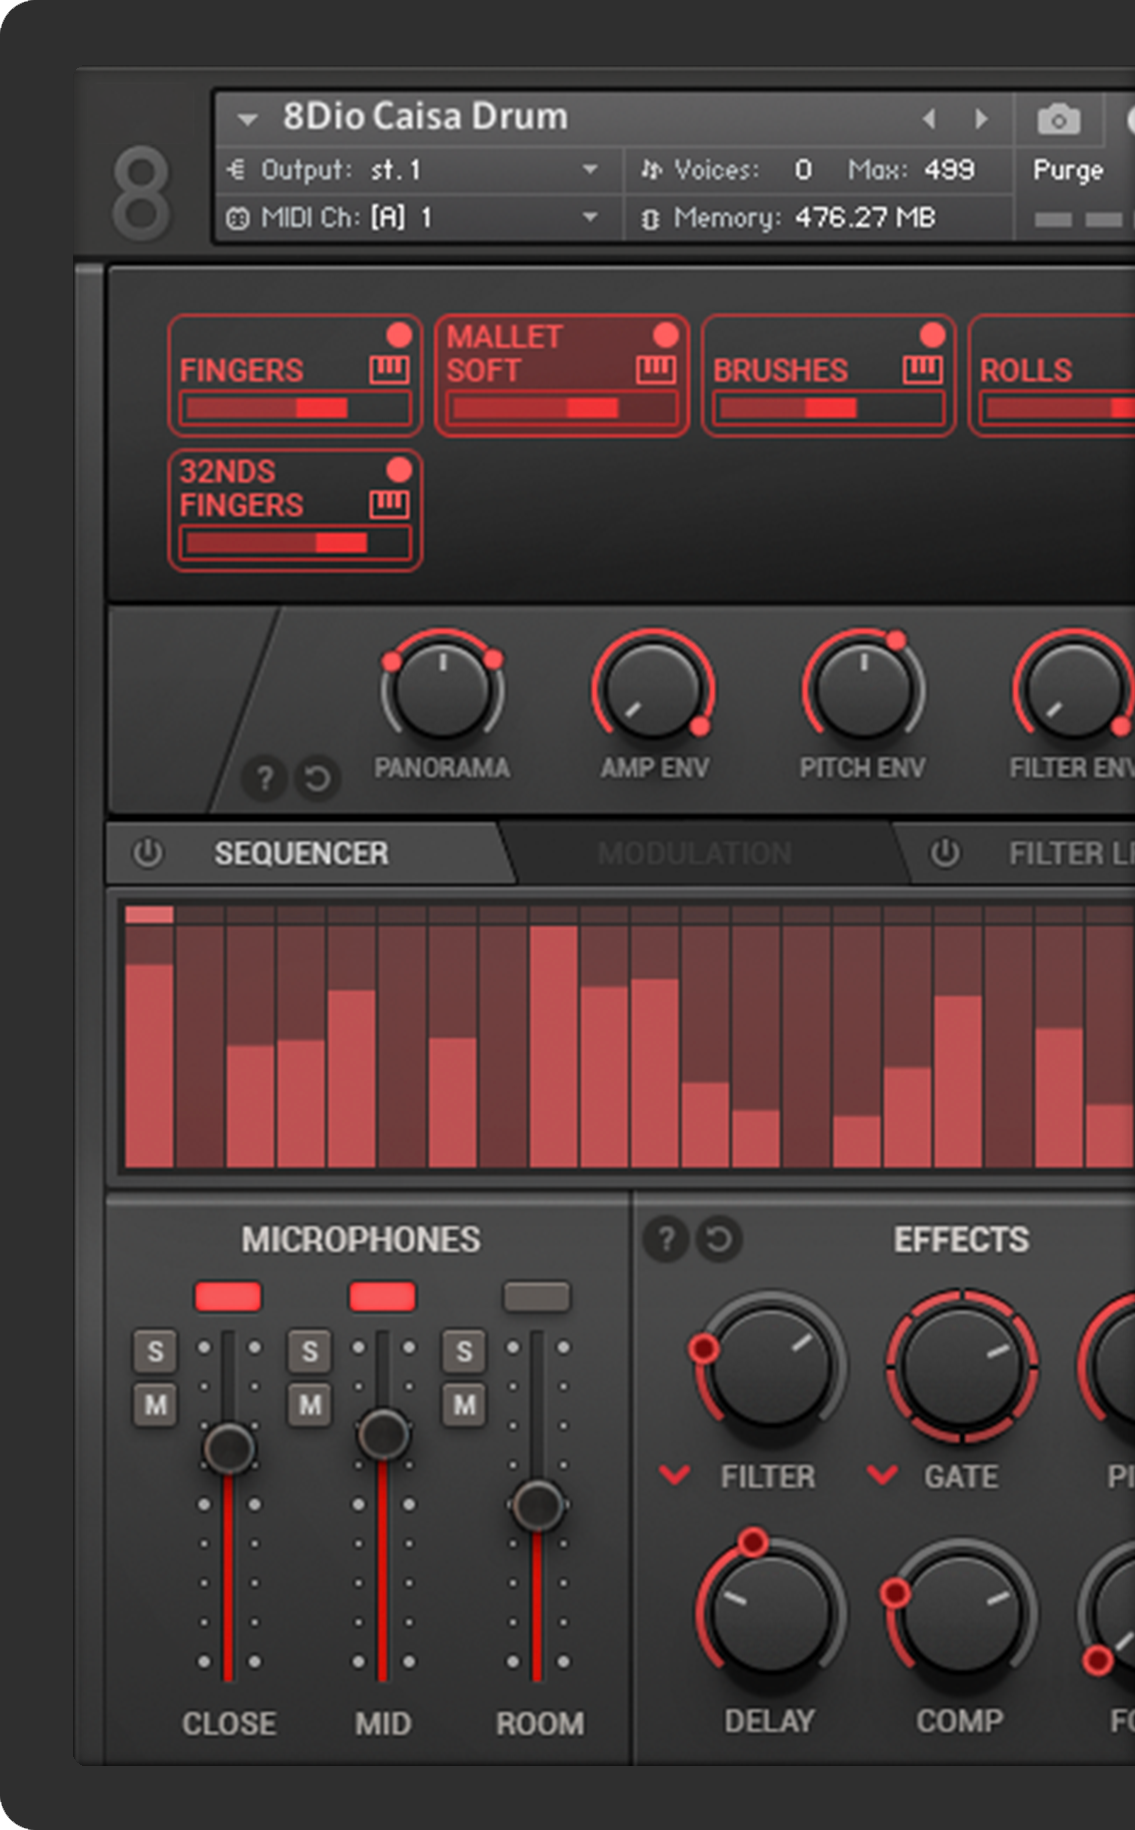Toggle the FILTER LFO power button
The image size is (1135, 1830).
point(945,853)
